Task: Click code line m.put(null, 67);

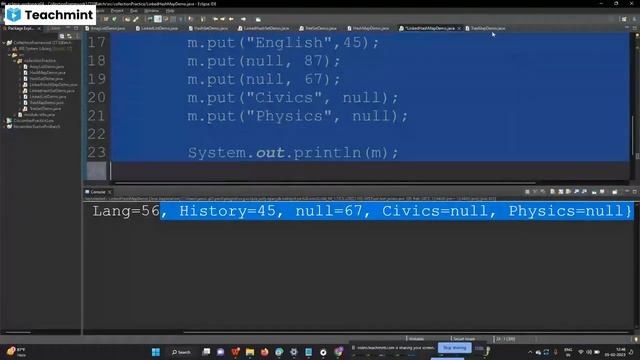Action: [x=264, y=79]
